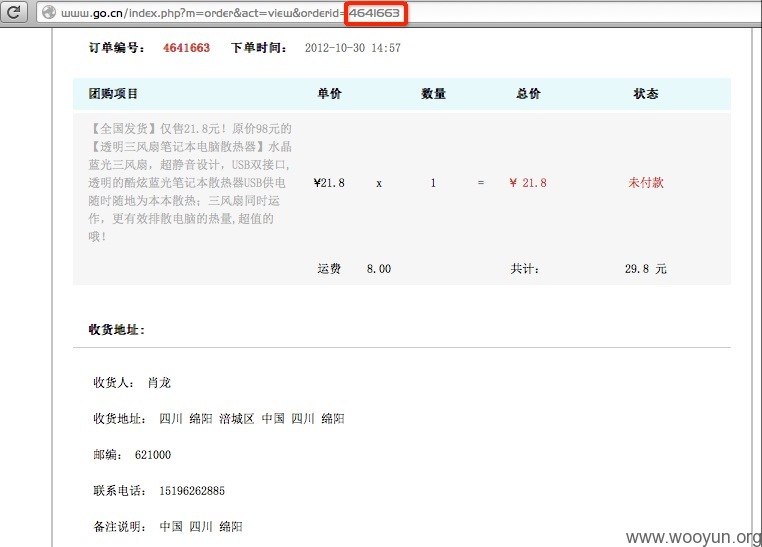
Task: Click the grand total 29.8 元
Action: coord(646,269)
